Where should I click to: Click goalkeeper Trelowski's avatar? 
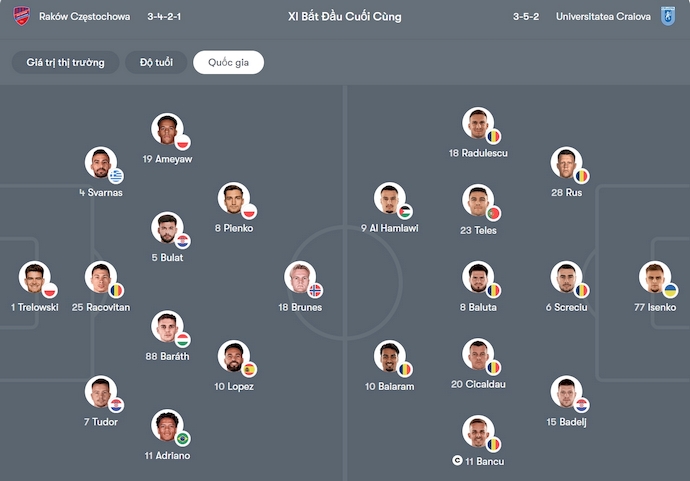click(33, 278)
